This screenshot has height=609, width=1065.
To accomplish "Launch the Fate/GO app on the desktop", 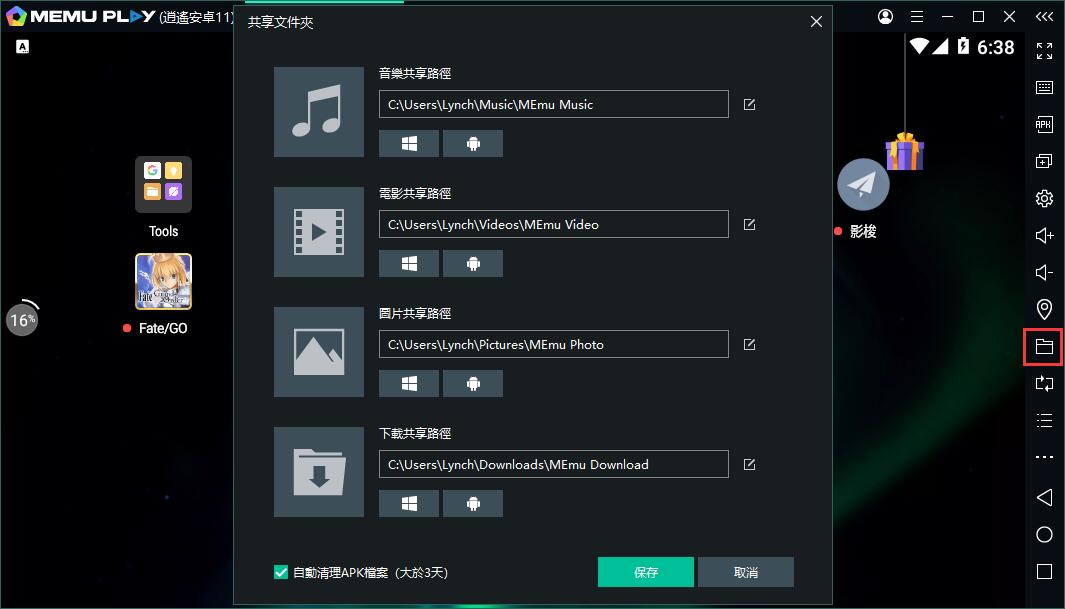I will coord(162,282).
